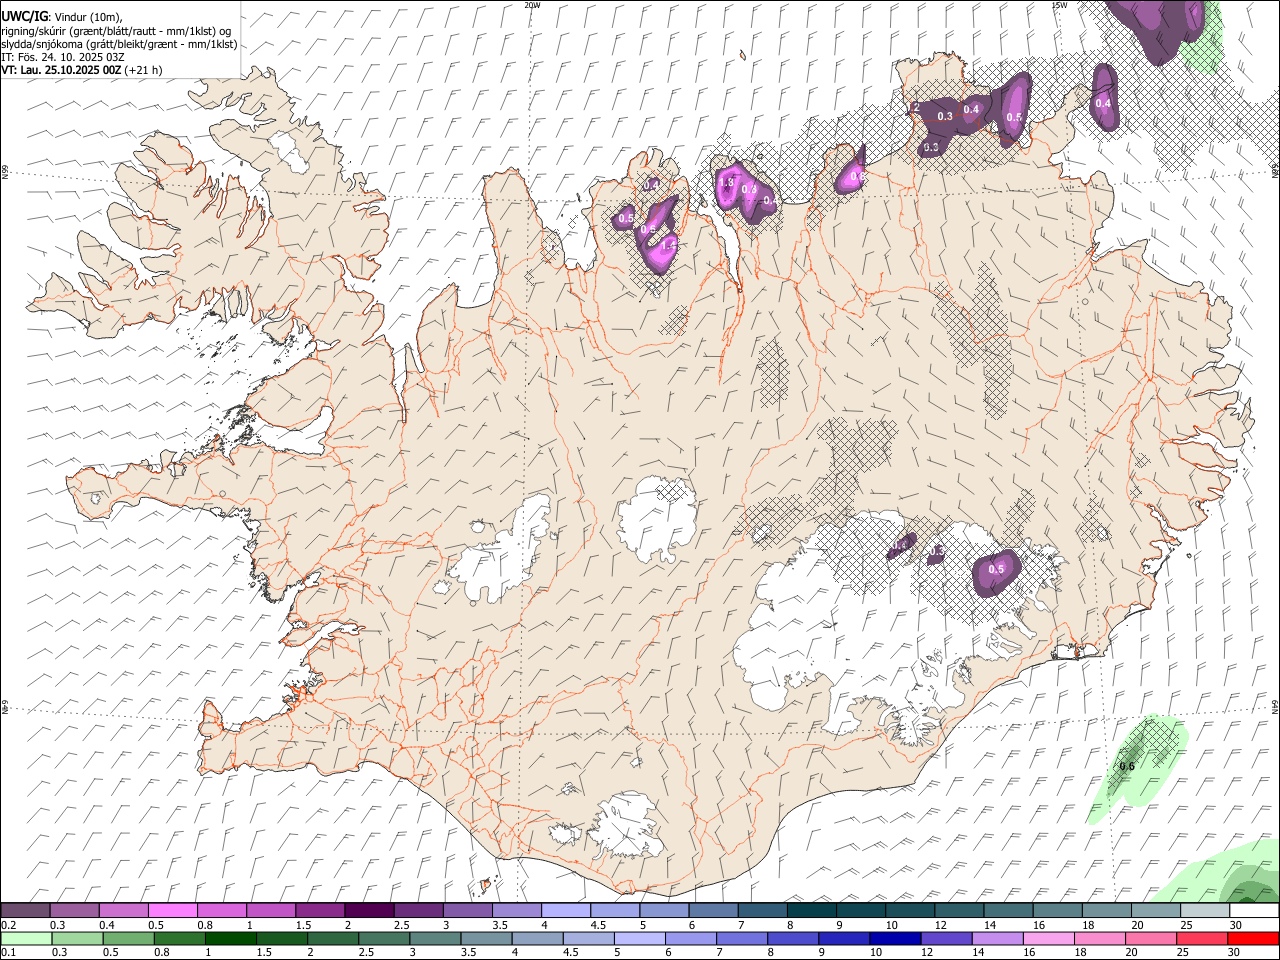Viewport: 1280px width, 960px height.
Task: Click the snow scale swatch labeled 12
Action: coord(959,911)
